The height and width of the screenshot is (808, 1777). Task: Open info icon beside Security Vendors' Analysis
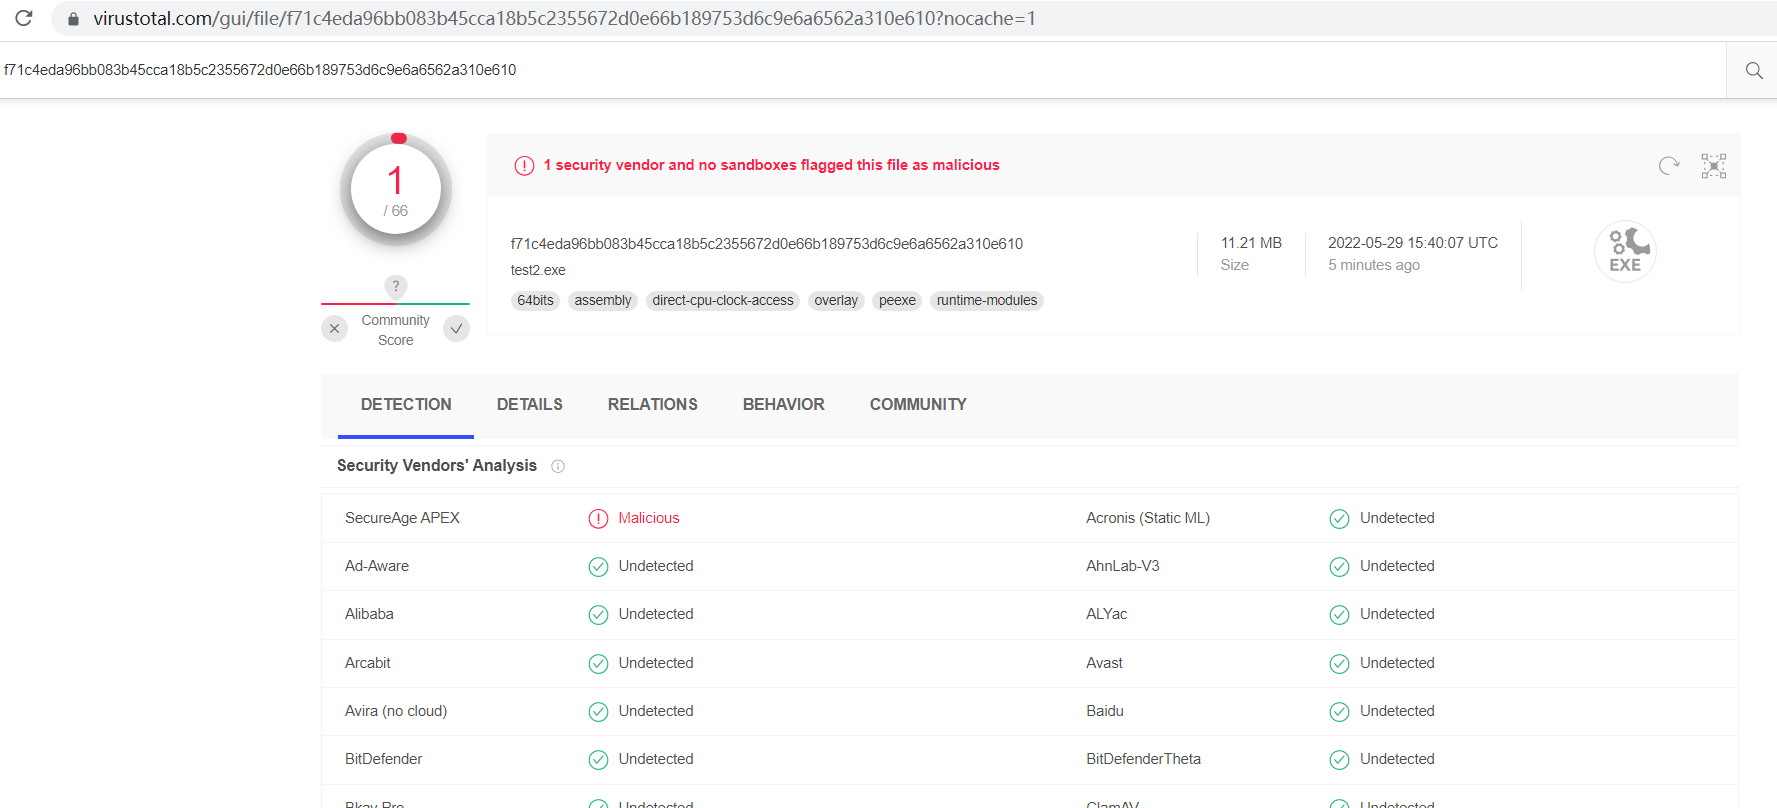tap(558, 466)
